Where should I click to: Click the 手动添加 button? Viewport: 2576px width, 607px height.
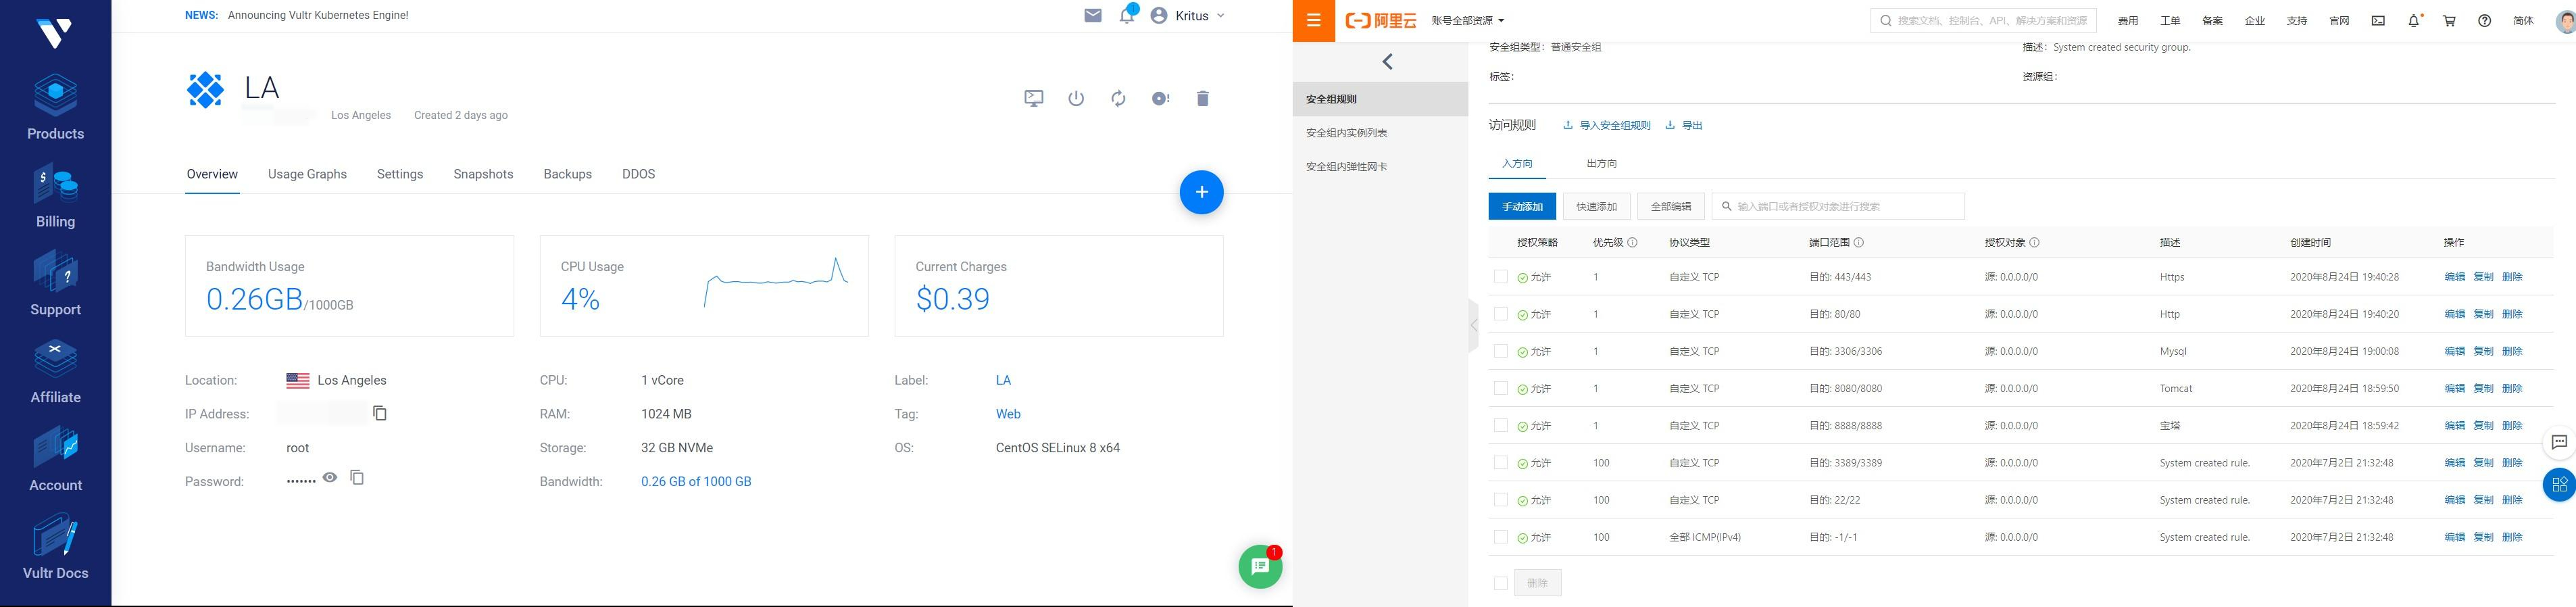pyautogui.click(x=1522, y=206)
